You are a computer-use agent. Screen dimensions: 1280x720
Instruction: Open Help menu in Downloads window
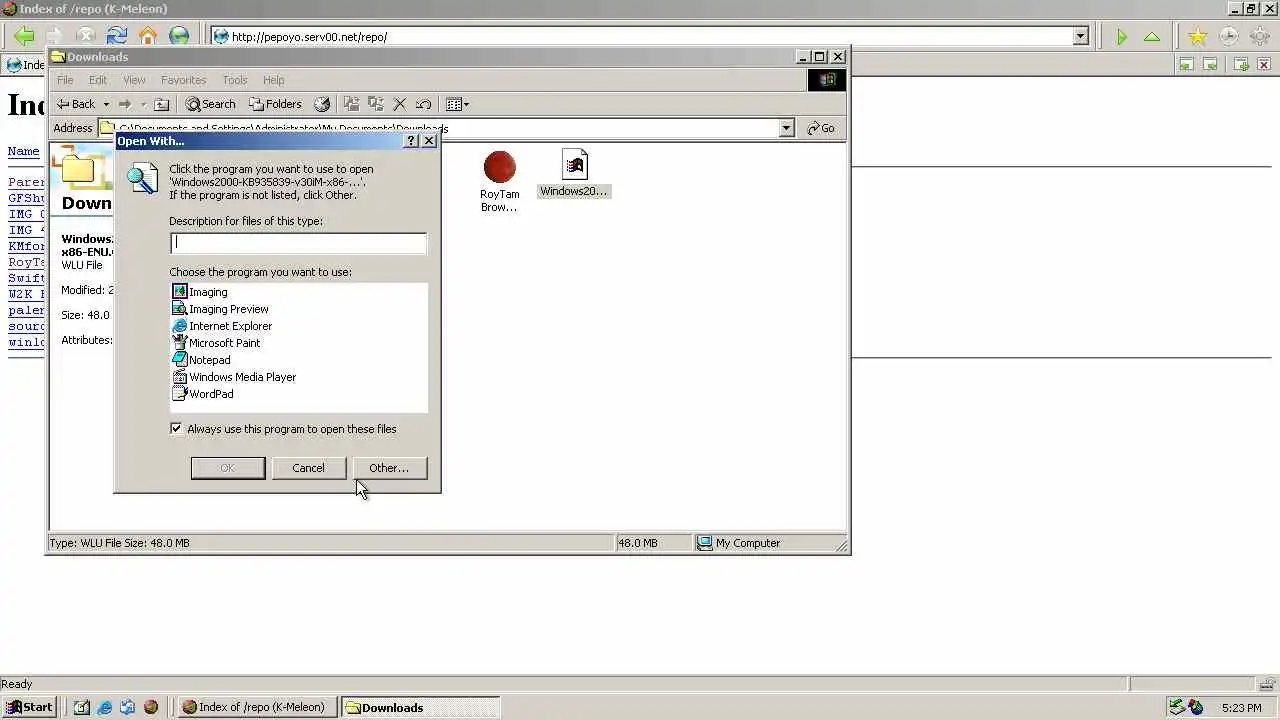274,80
